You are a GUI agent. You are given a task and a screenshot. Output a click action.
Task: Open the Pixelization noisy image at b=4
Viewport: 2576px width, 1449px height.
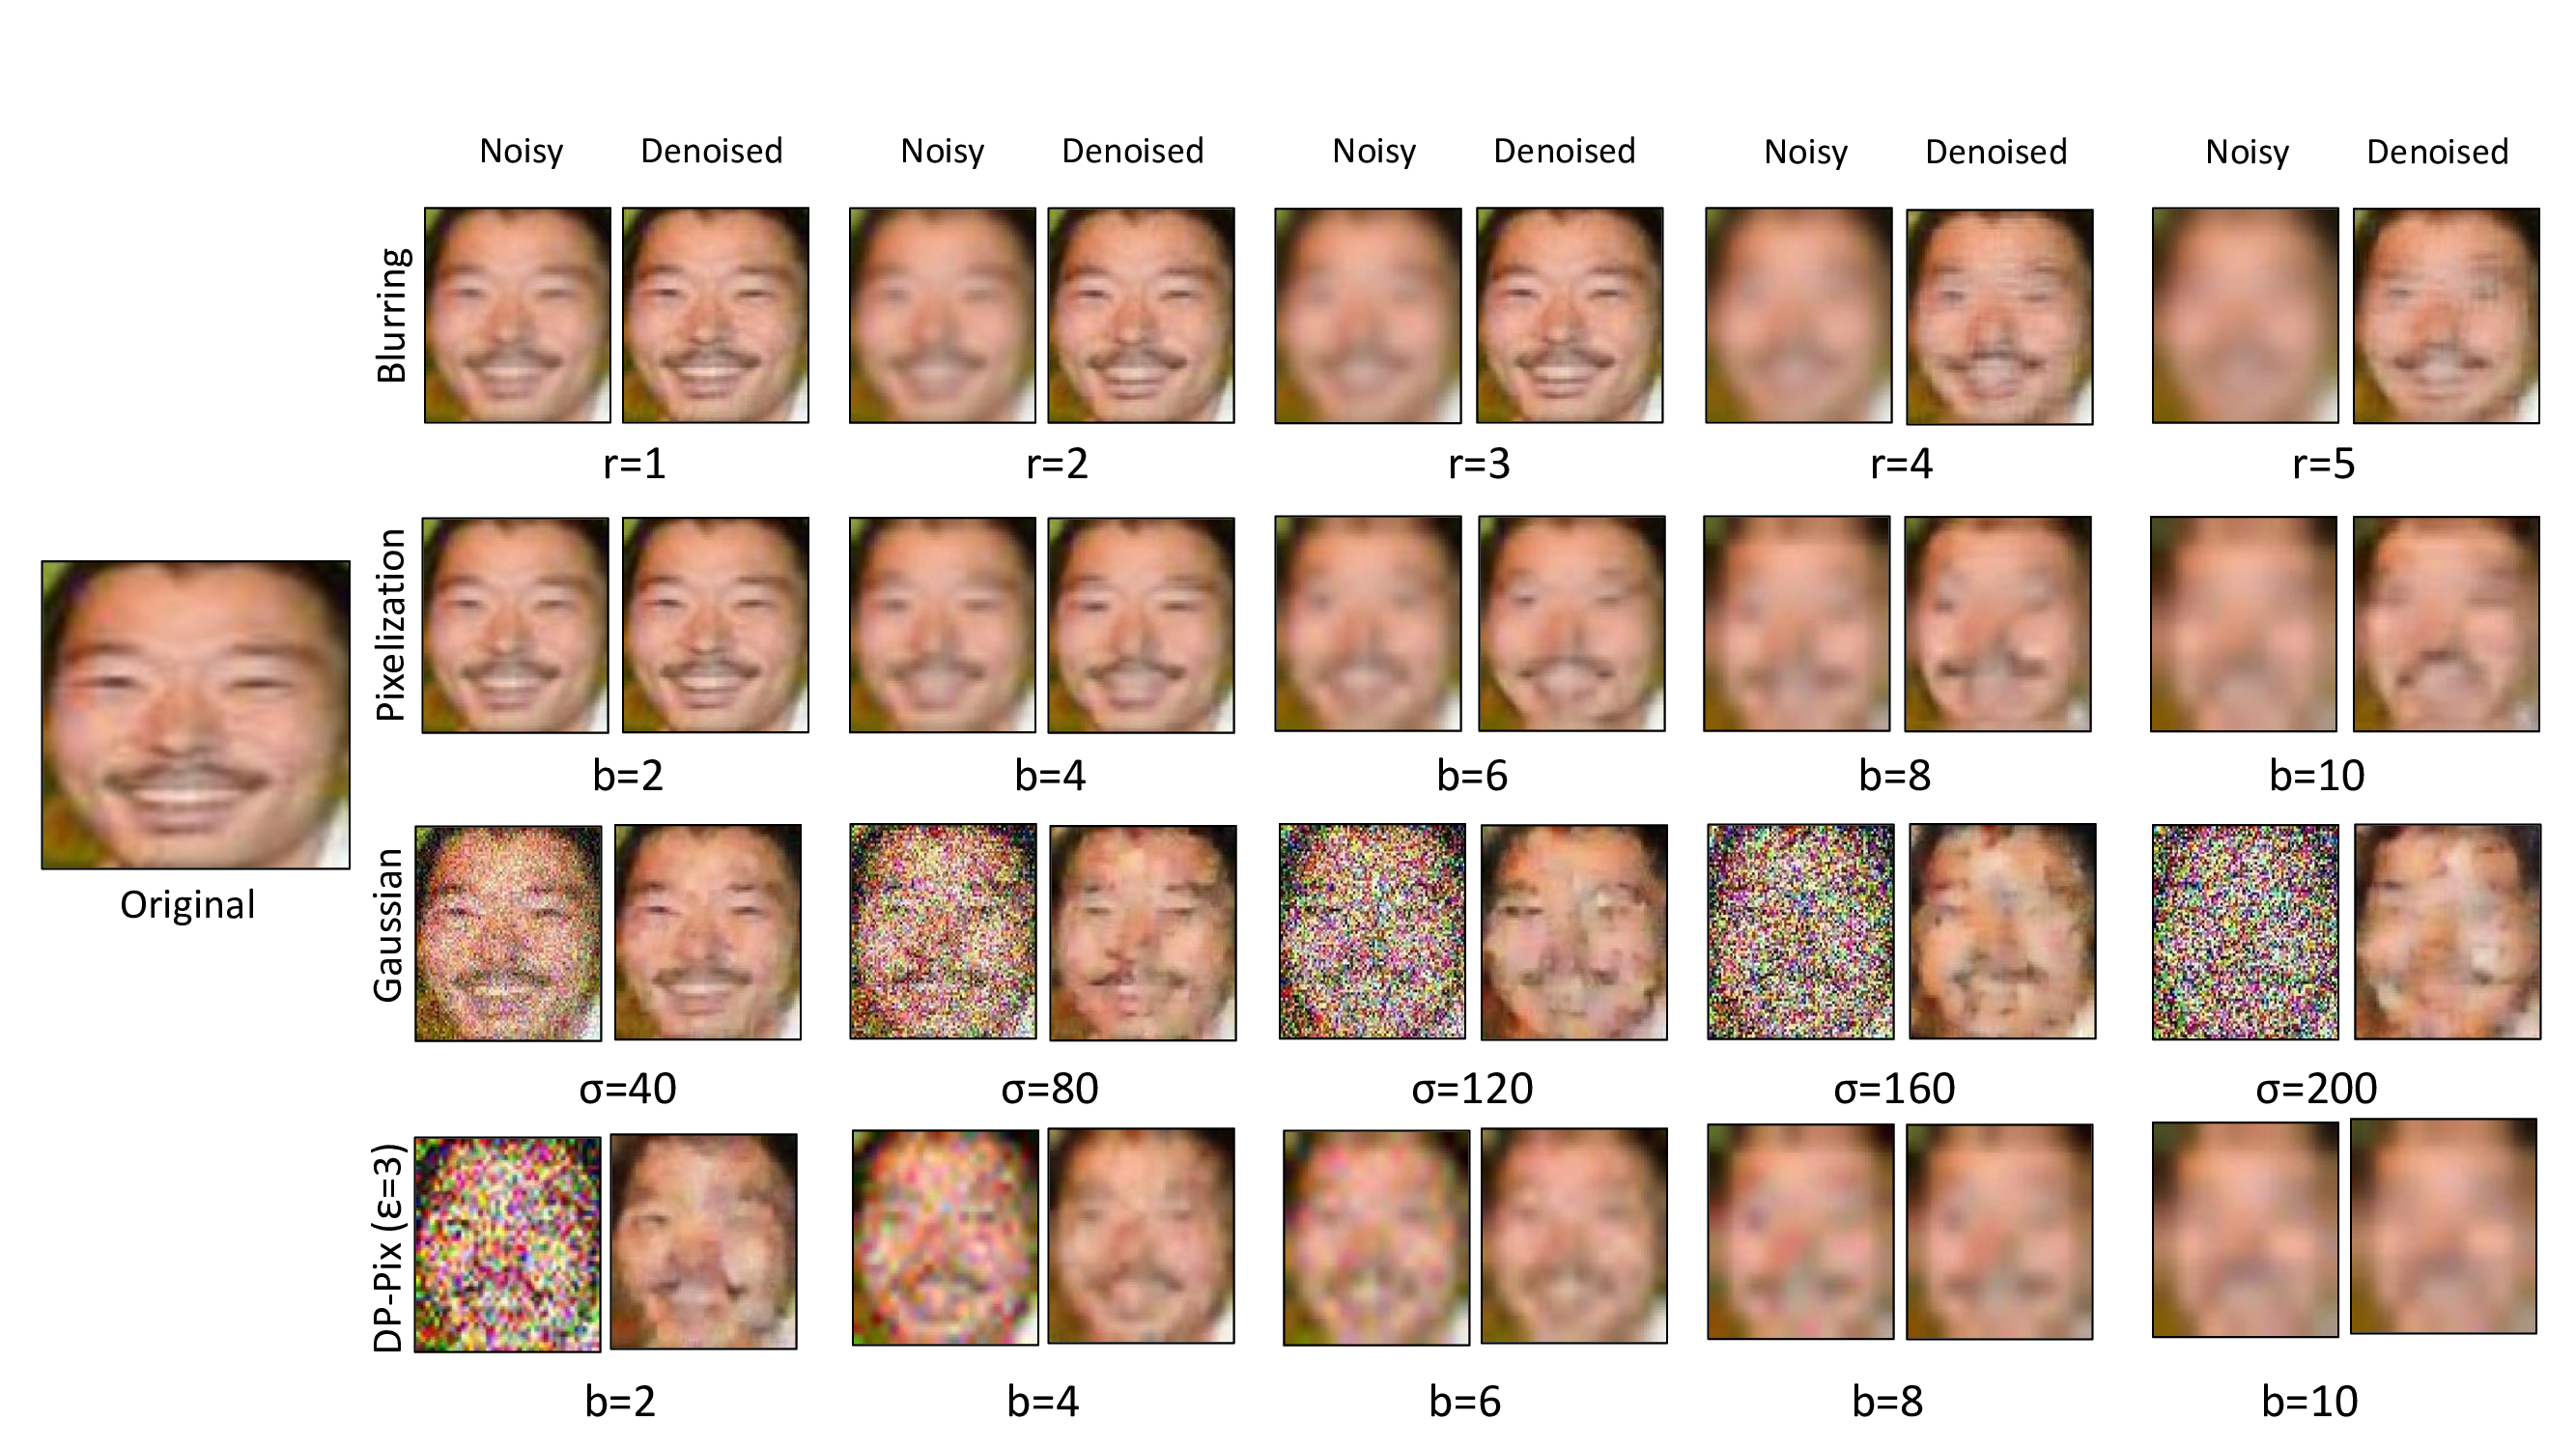tap(943, 625)
